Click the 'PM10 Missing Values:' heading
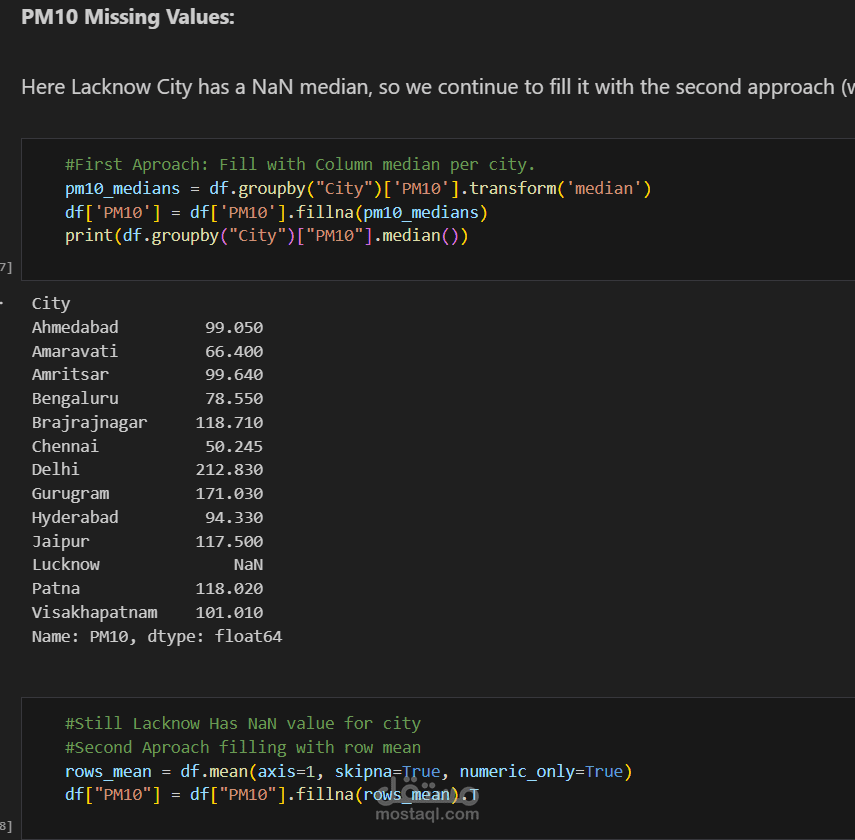Viewport: 855px width, 840px height. (x=128, y=17)
